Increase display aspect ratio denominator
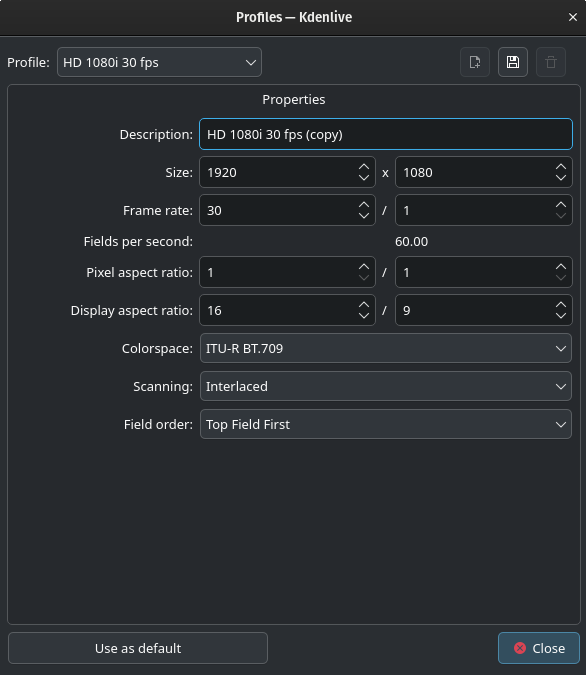 click(x=561, y=304)
